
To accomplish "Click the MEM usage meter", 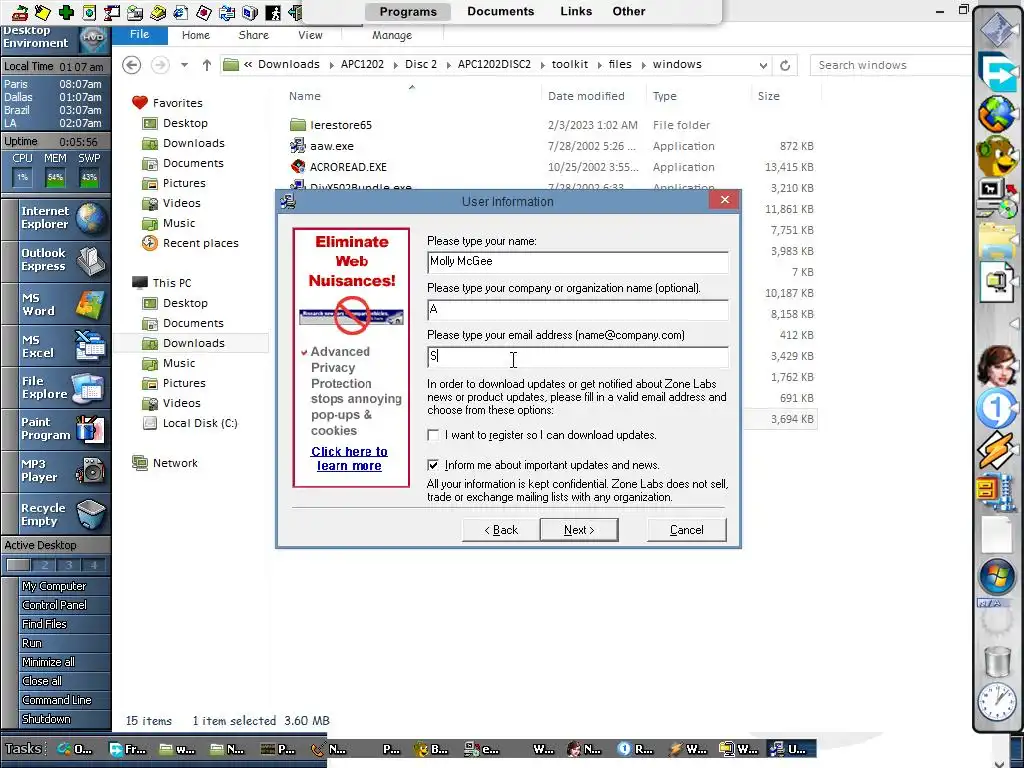I will tap(55, 177).
